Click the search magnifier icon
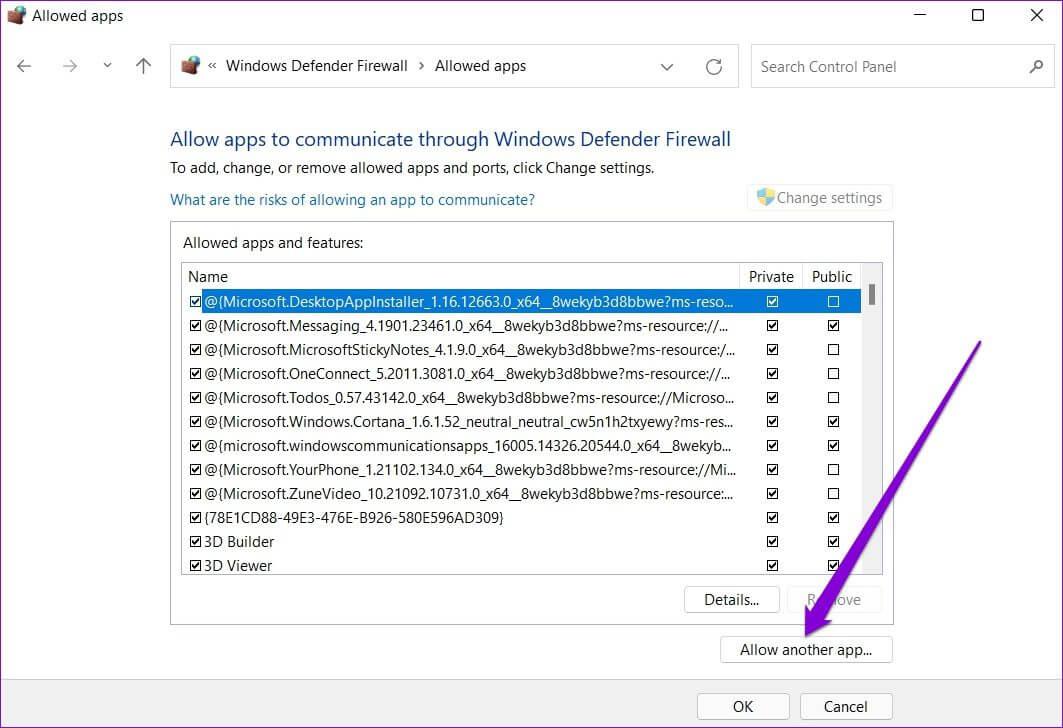Image resolution: width=1063 pixels, height=728 pixels. 1036,66
